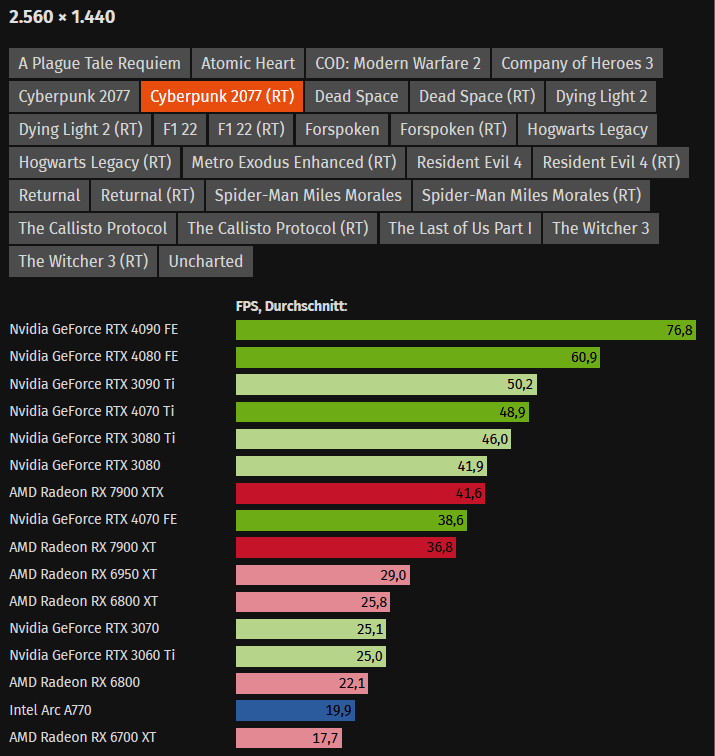Click the RTX 3080 Ti bar showing 46,0
The width and height of the screenshot is (715, 756).
373,438
